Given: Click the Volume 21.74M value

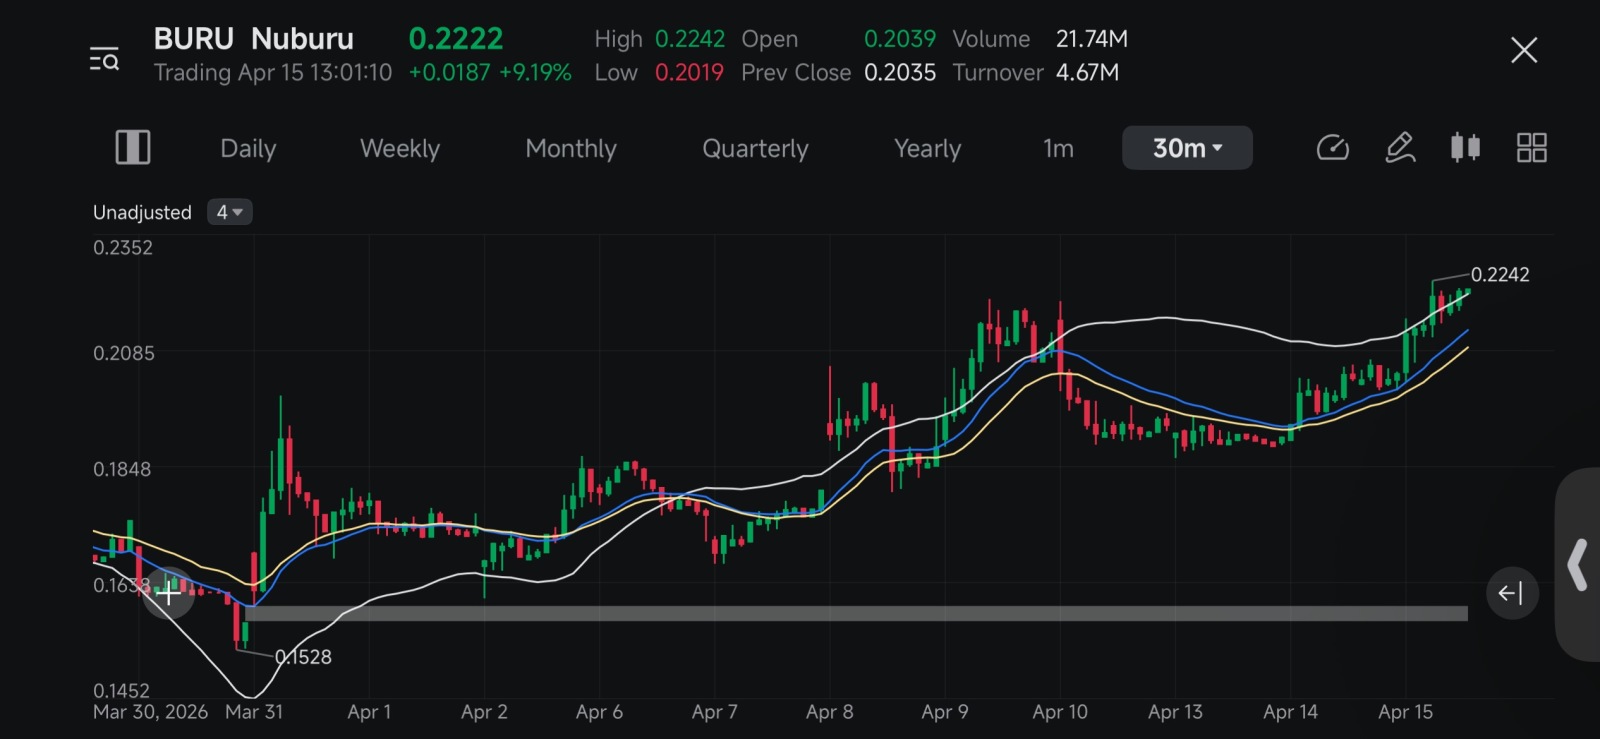Looking at the screenshot, I should 1092,38.
